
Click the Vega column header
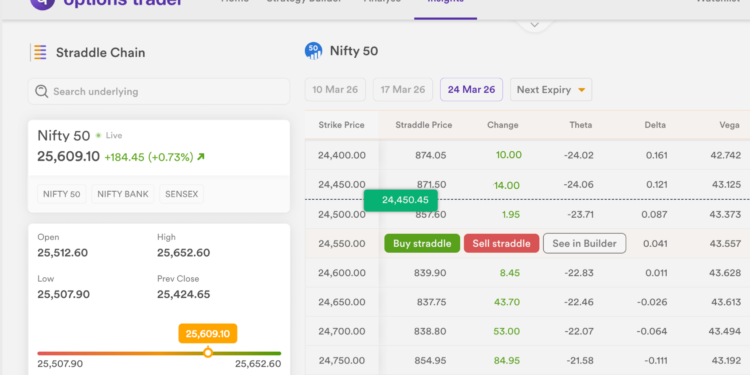click(729, 125)
